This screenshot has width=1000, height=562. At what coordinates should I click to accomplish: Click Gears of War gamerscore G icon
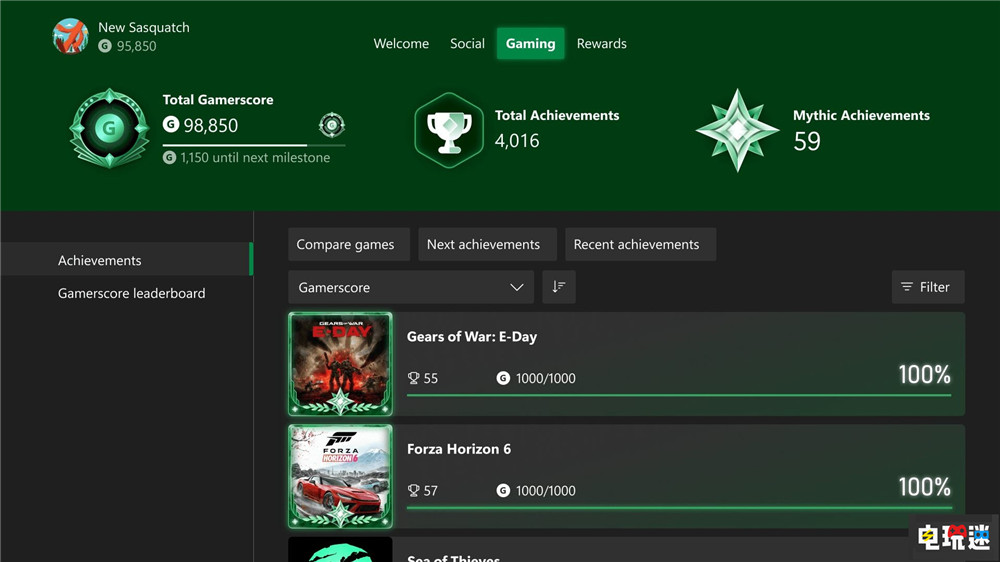tap(503, 378)
